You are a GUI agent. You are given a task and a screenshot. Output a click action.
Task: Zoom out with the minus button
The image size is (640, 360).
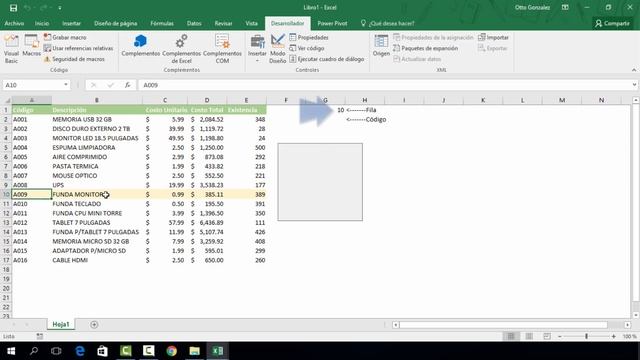click(x=560, y=336)
